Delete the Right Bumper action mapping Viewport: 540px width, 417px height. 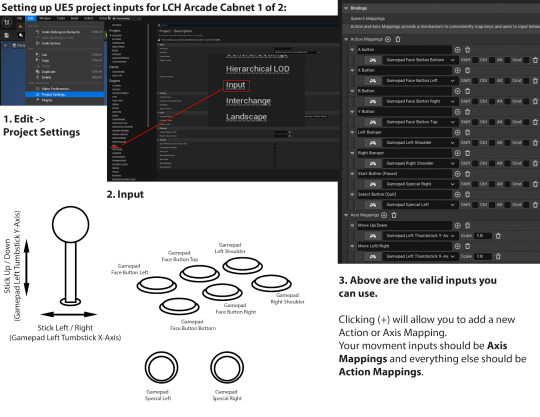[x=468, y=153]
